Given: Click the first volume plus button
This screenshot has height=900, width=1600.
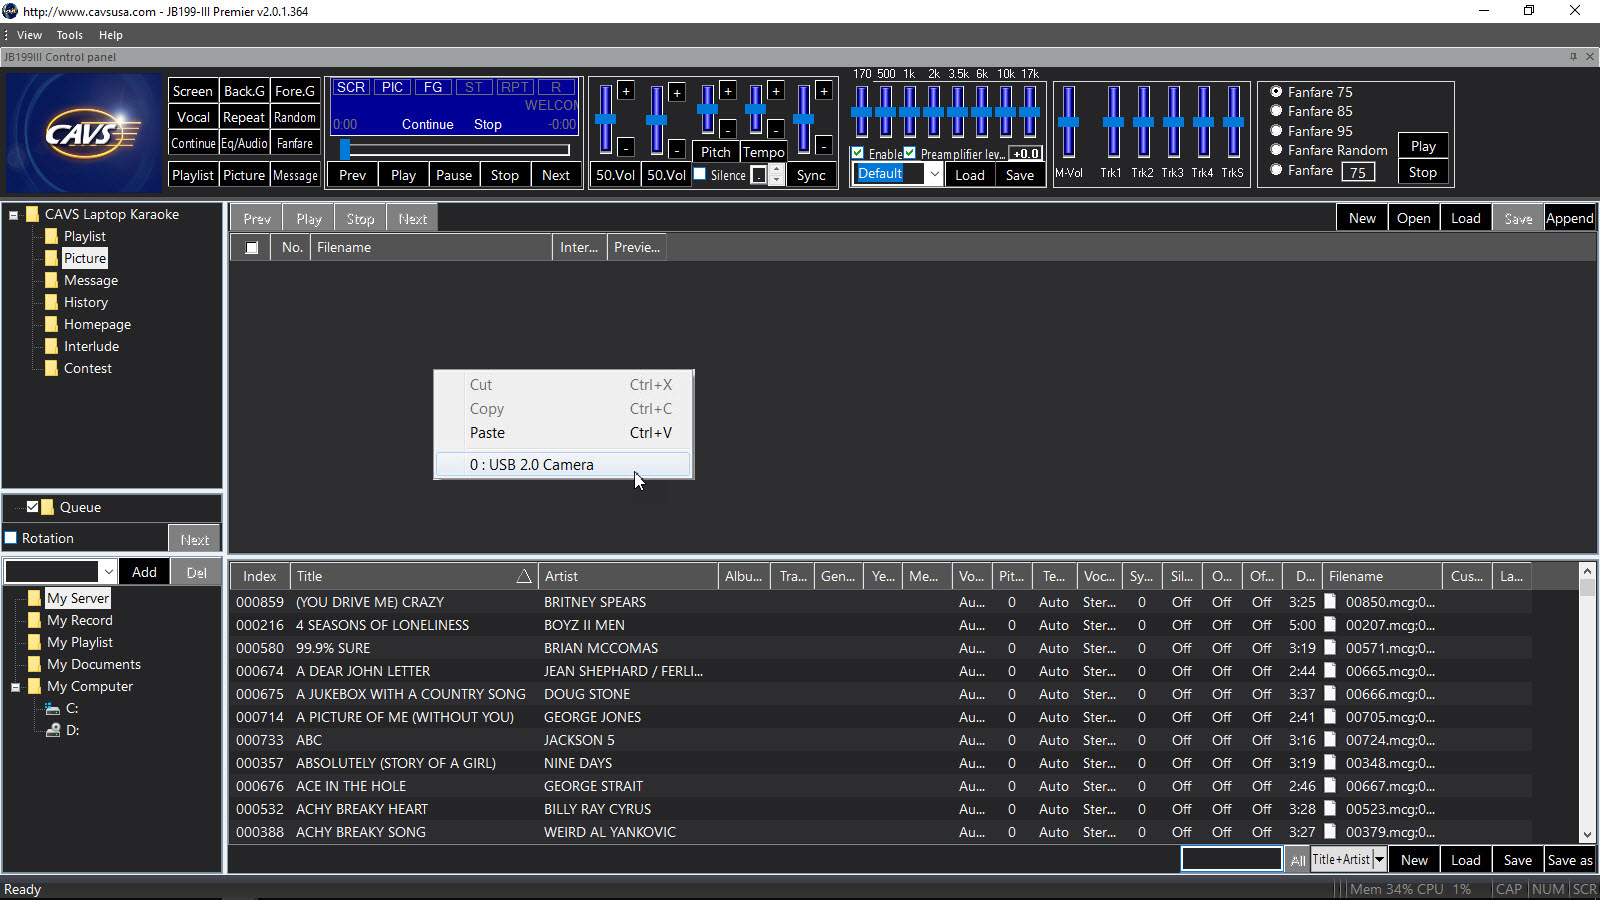Looking at the screenshot, I should click(x=626, y=91).
